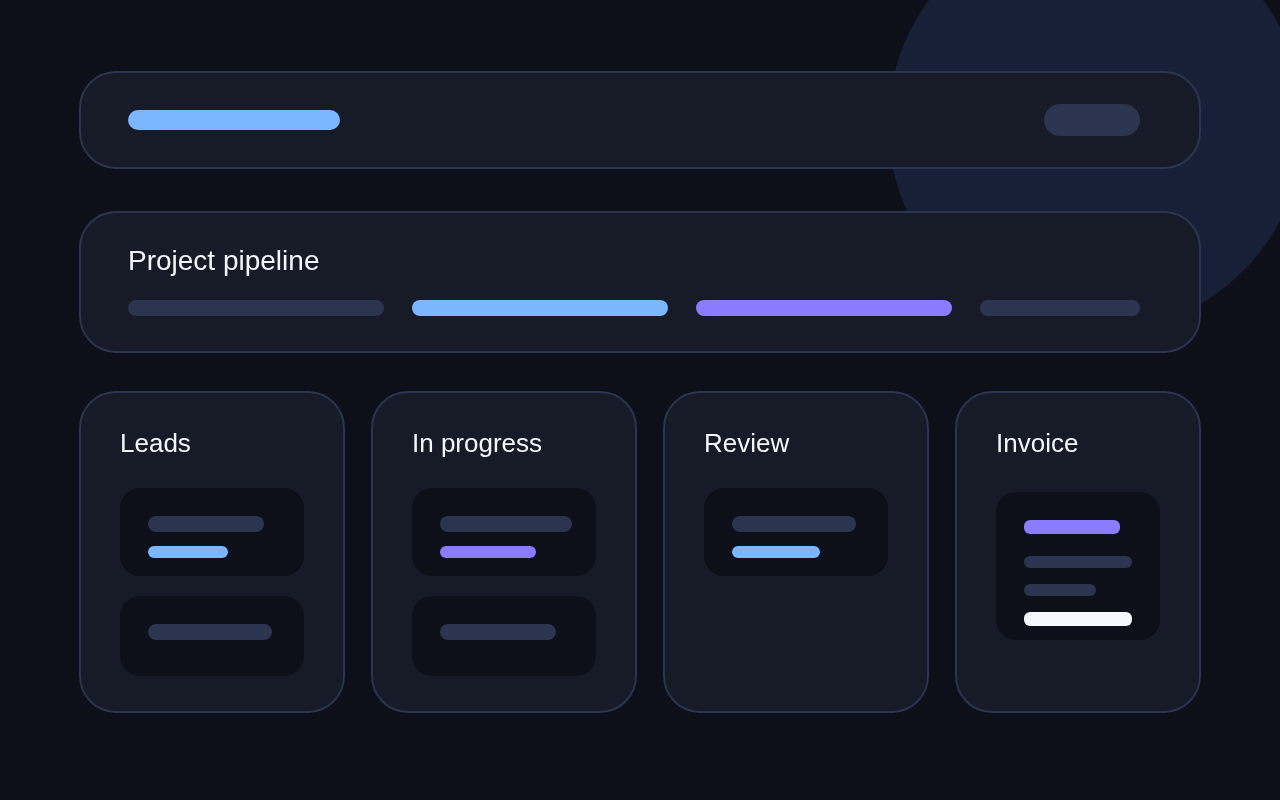Click the Review column title
Viewport: 1280px width, 800px height.
pos(747,443)
